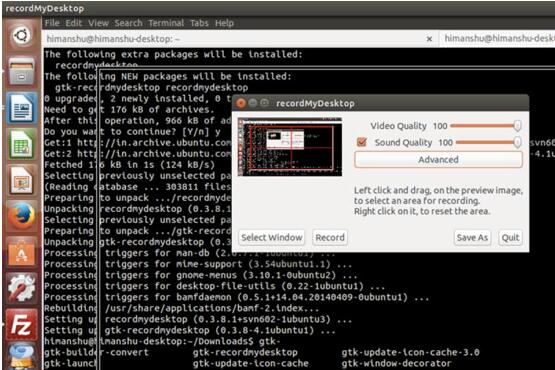Open the Search menu
The height and width of the screenshot is (370, 555).
(128, 23)
